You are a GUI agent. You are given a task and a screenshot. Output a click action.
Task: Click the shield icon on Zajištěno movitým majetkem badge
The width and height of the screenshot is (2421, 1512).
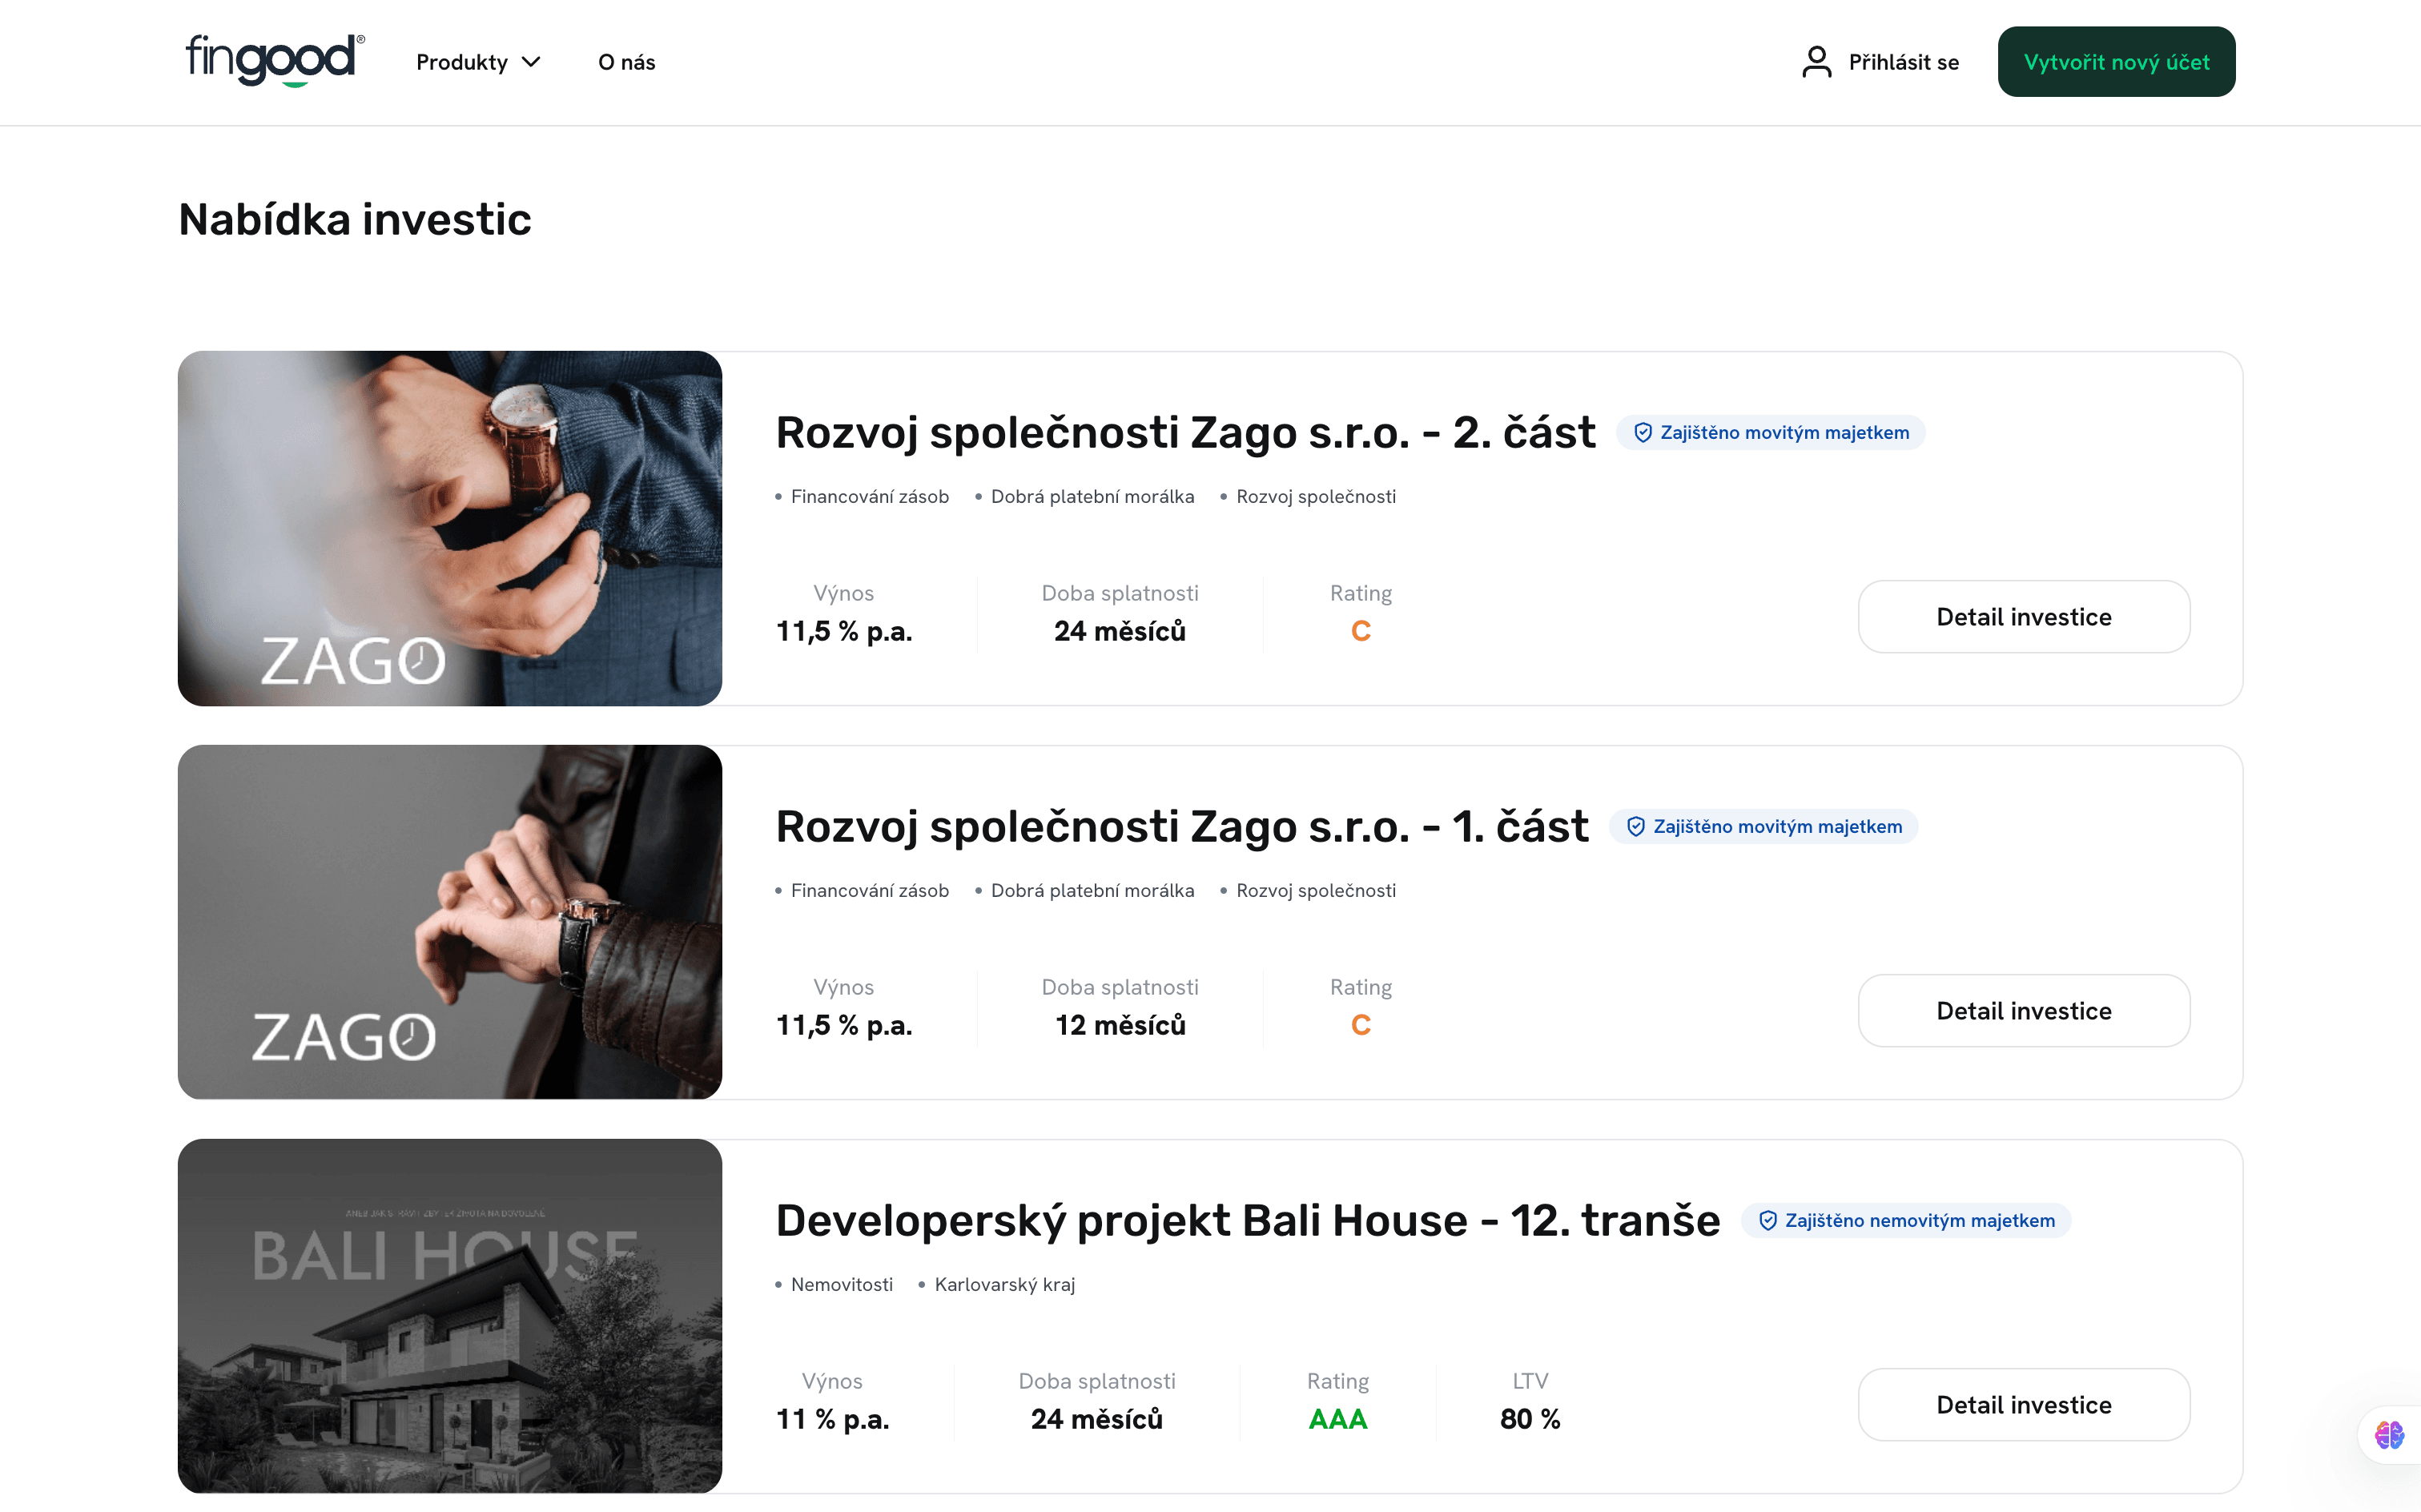[x=1643, y=432]
